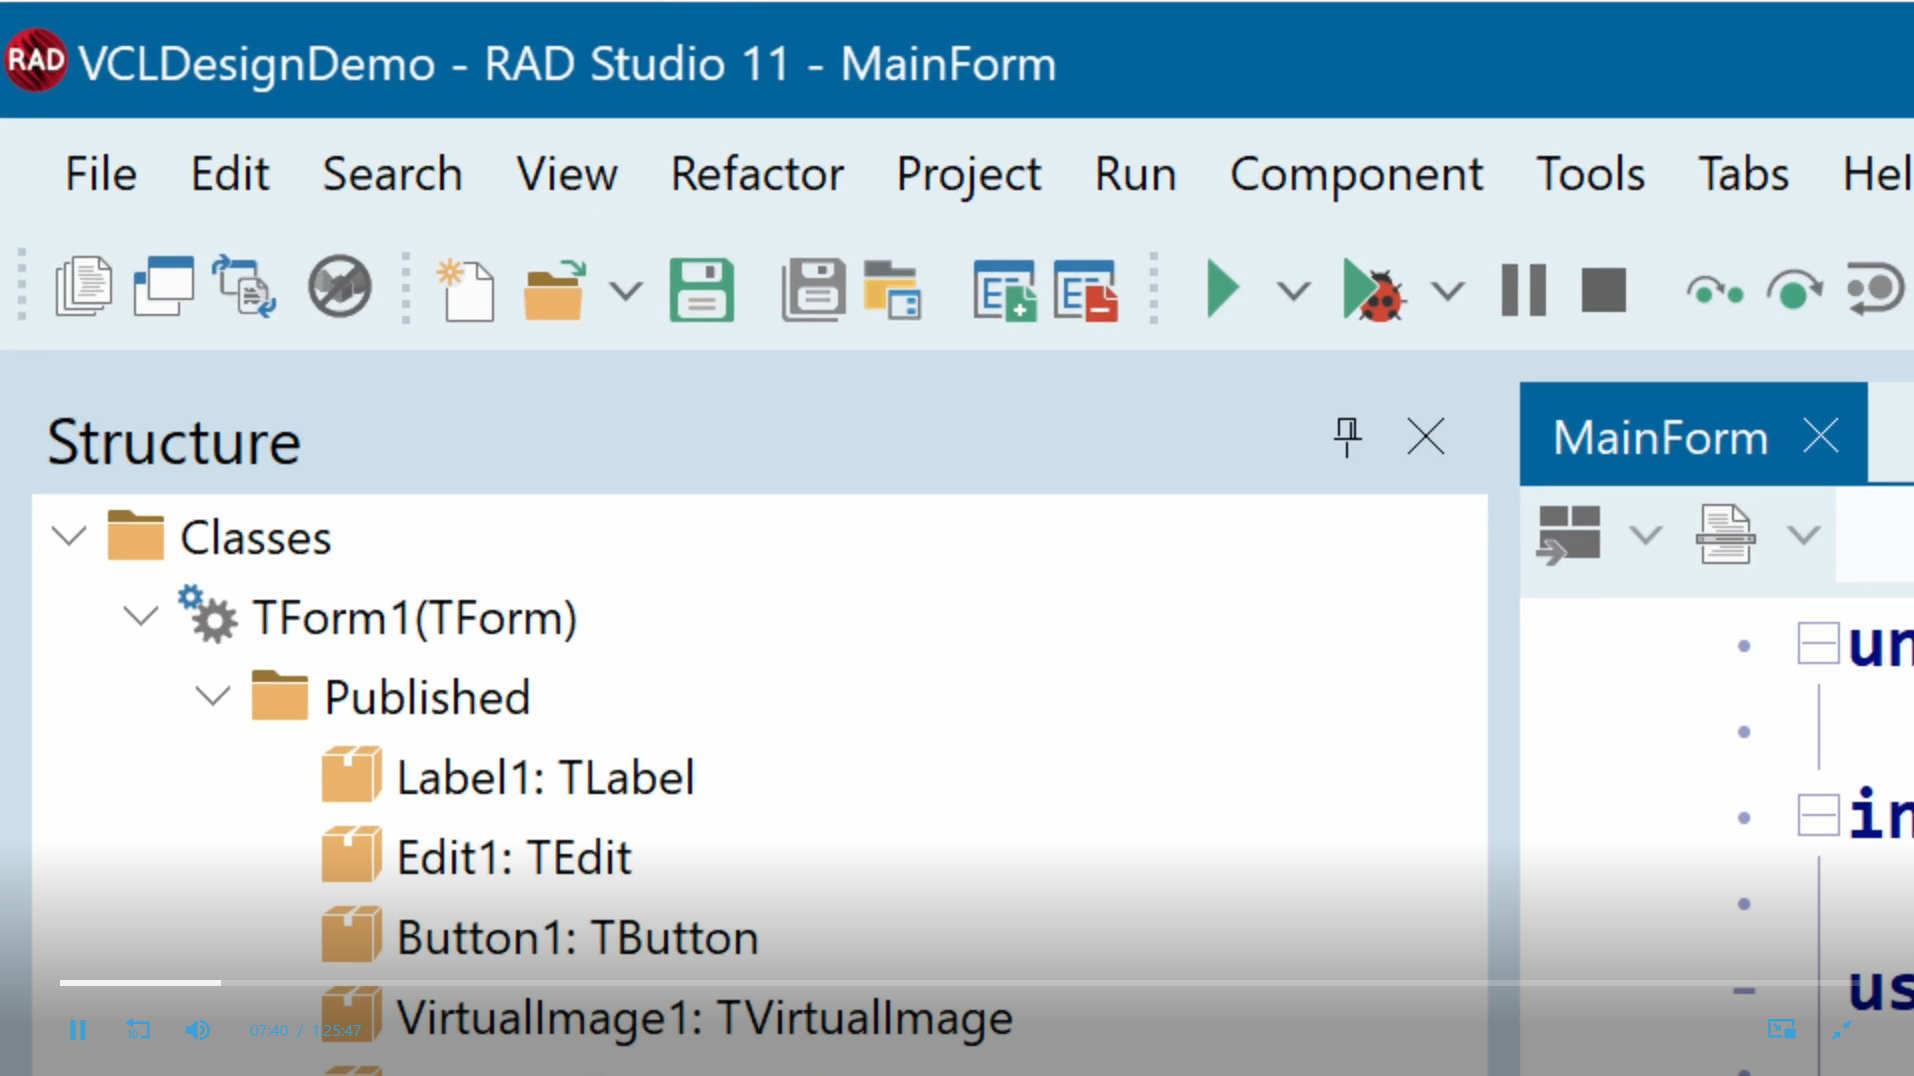The width and height of the screenshot is (1914, 1076).
Task: Click the Trace Into debug icon
Action: point(1795,290)
